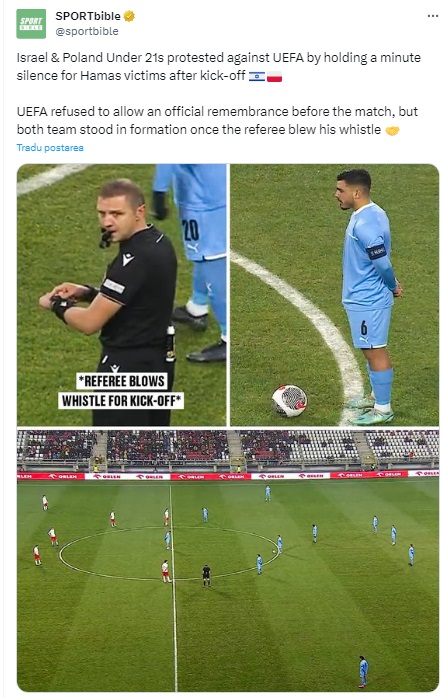Open the wide stadium pitch photo
This screenshot has width=444, height=698.
(228, 560)
